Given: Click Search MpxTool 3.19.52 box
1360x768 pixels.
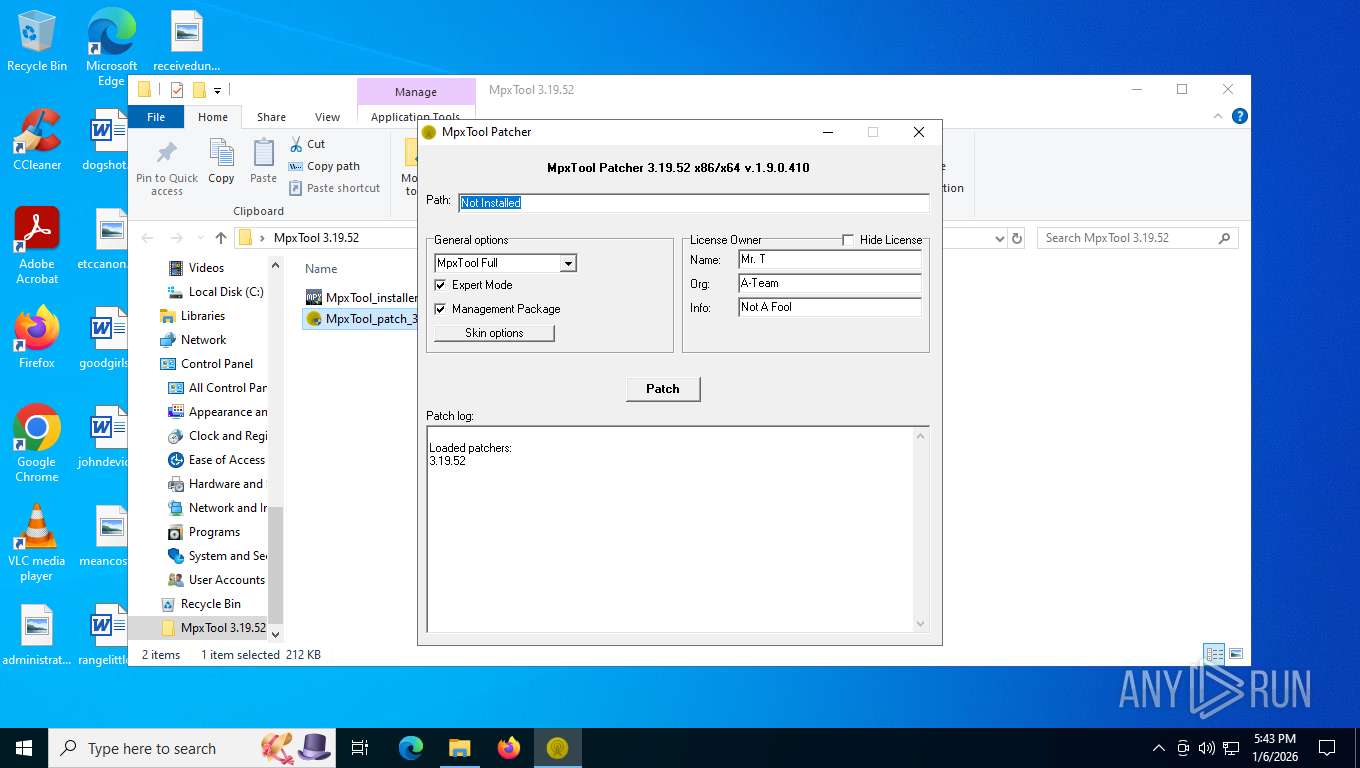Looking at the screenshot, I should point(1137,238).
